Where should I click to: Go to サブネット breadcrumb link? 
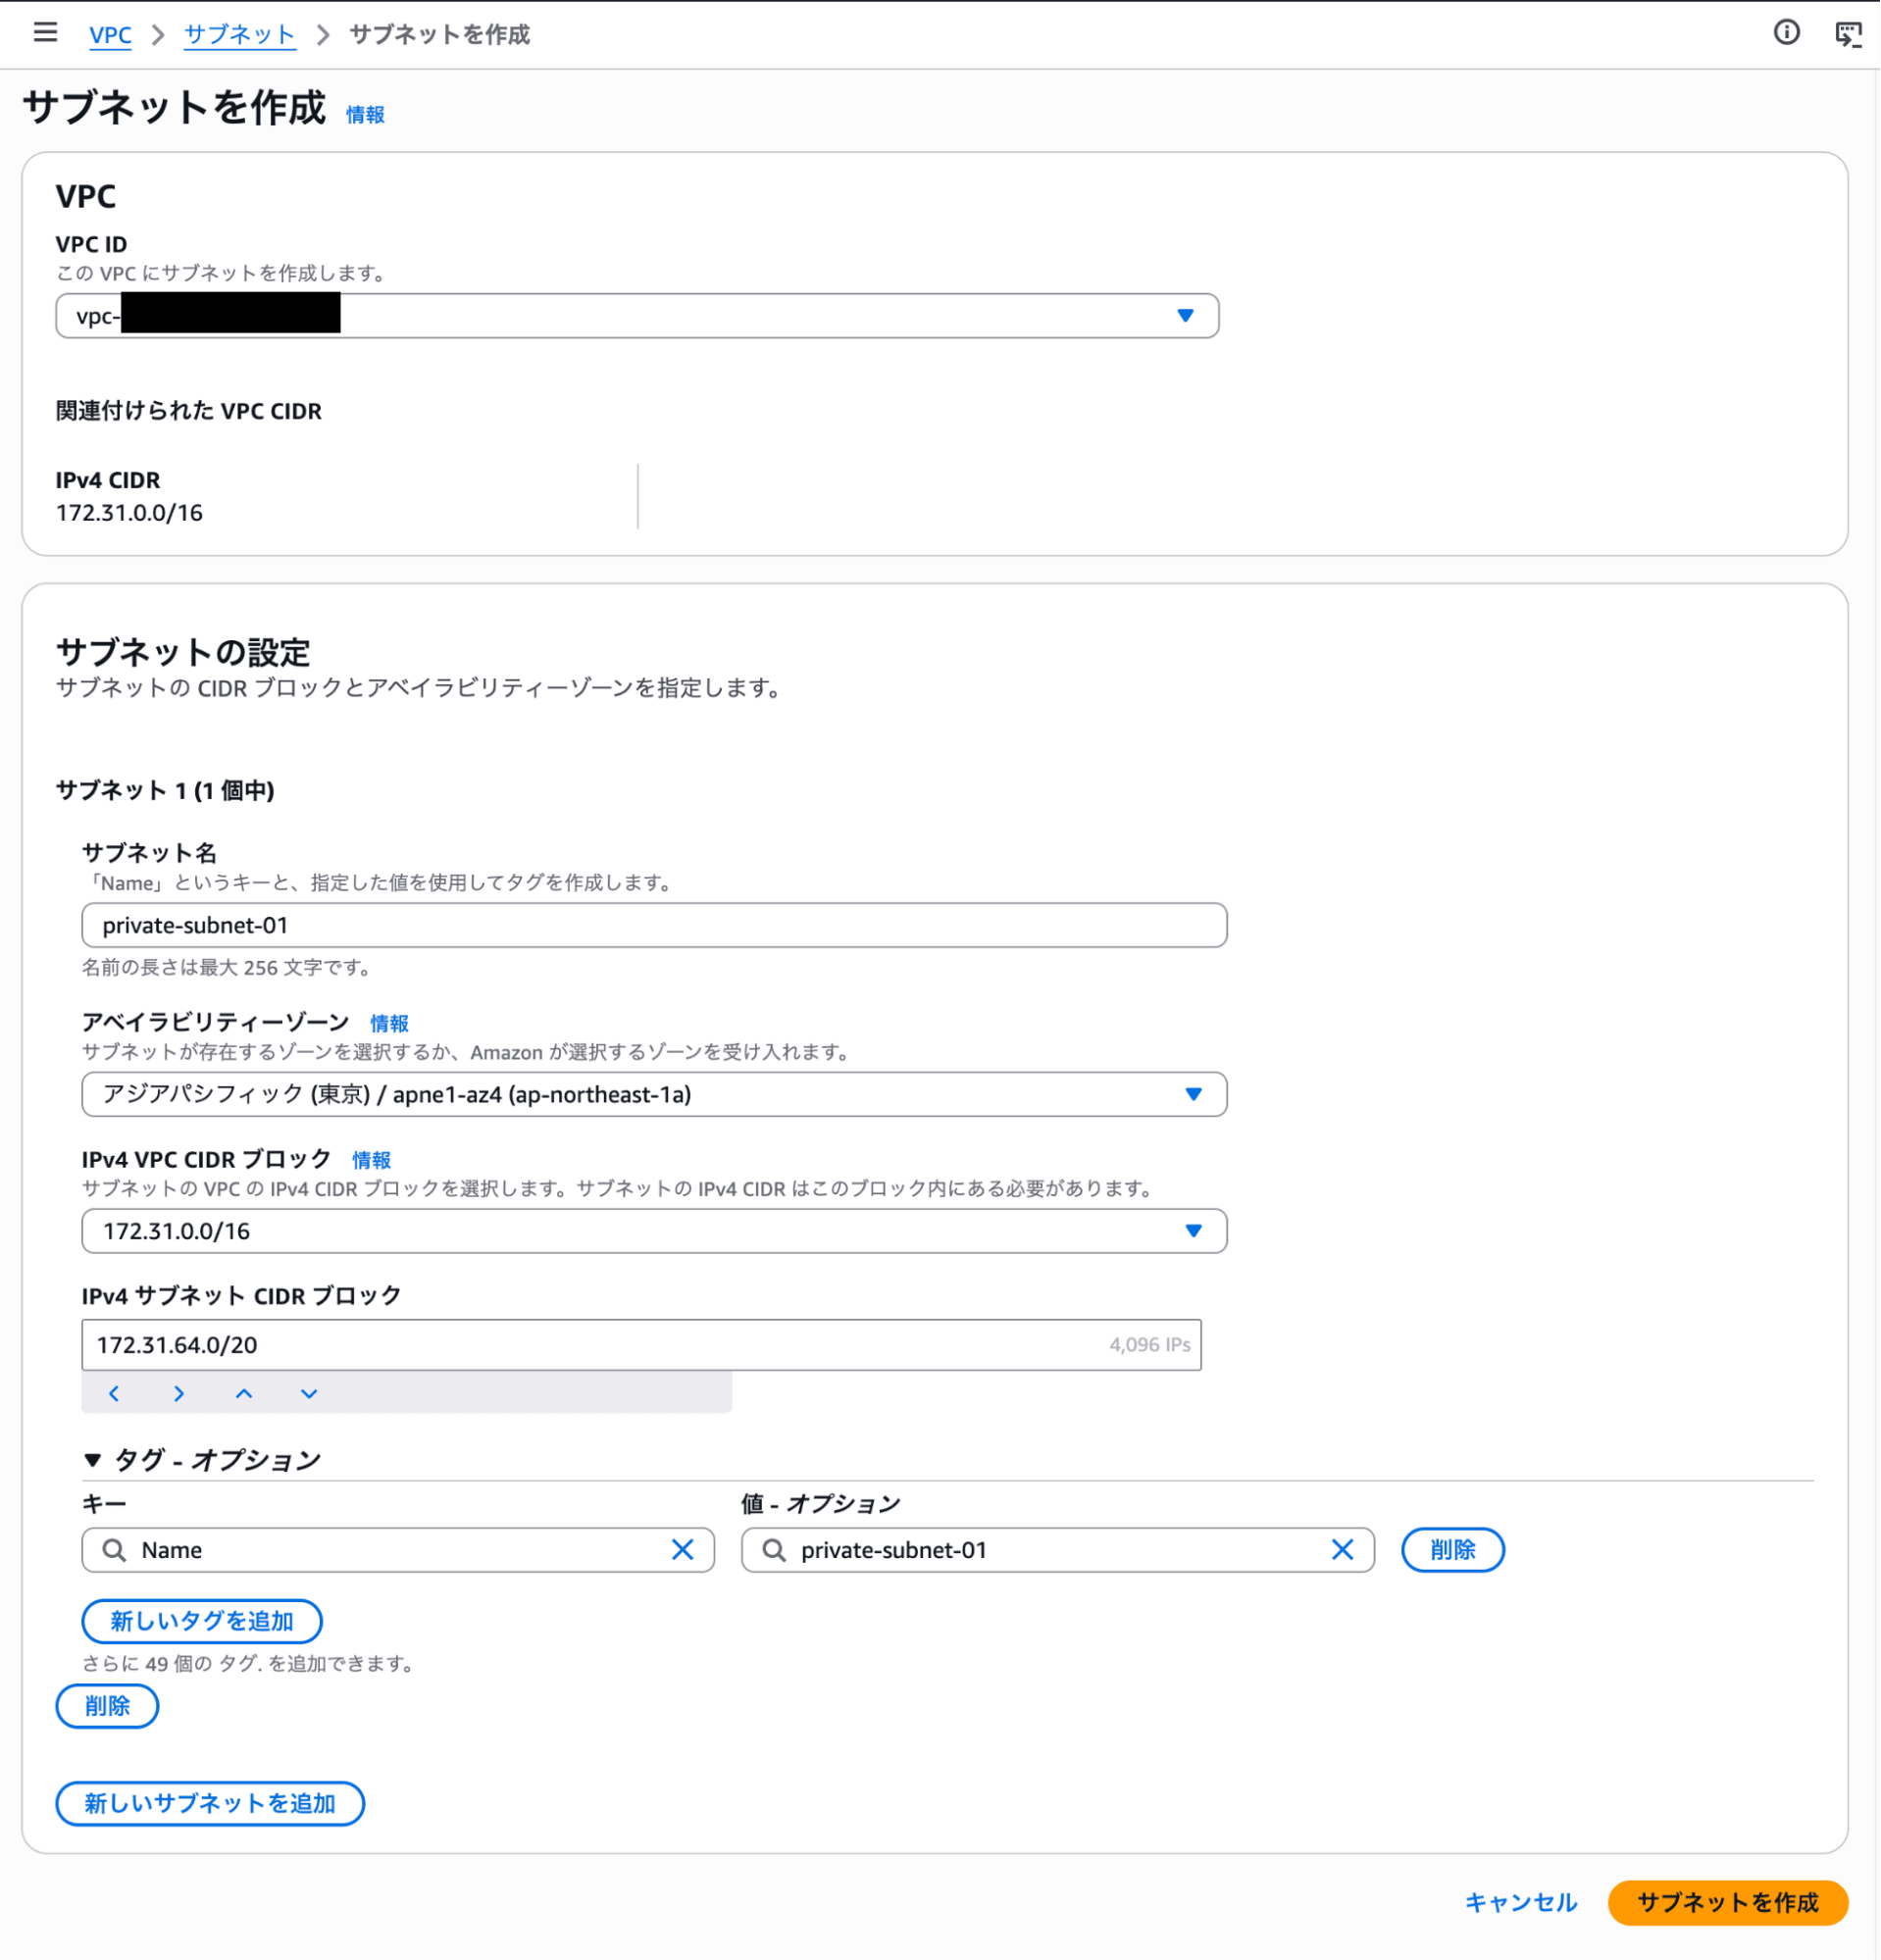239,35
